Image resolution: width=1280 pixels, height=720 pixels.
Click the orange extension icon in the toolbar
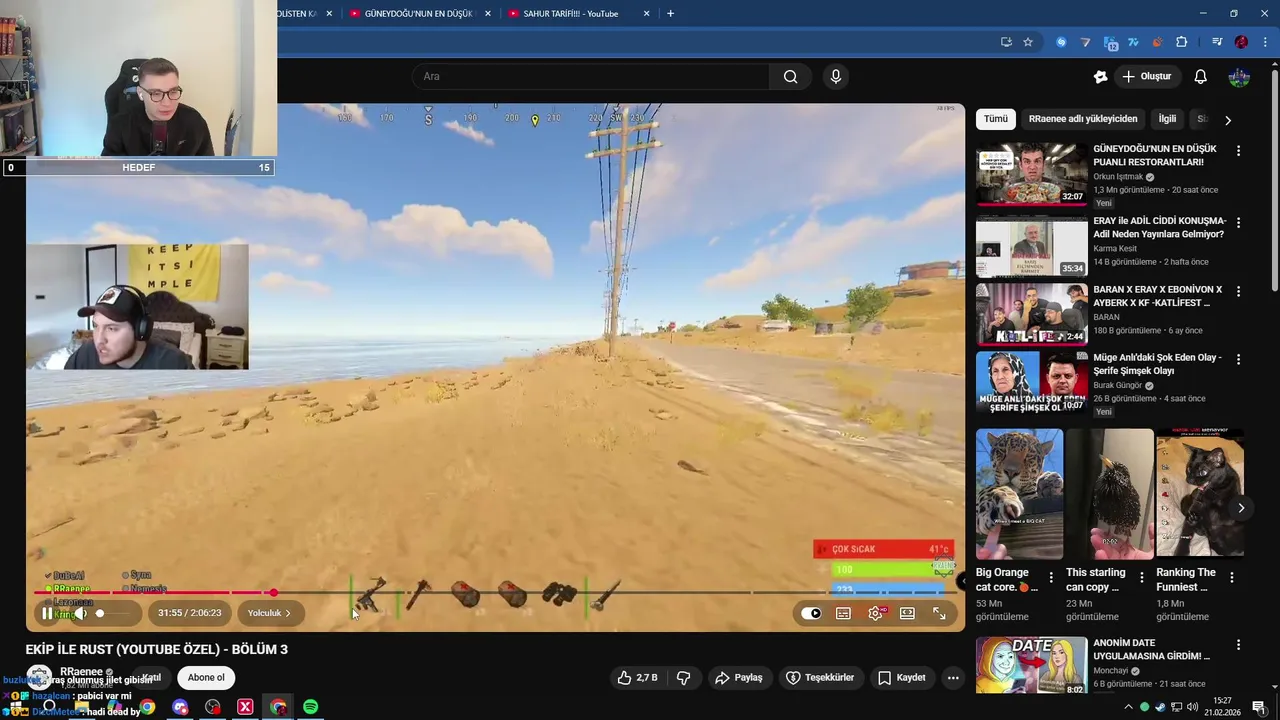[1157, 42]
